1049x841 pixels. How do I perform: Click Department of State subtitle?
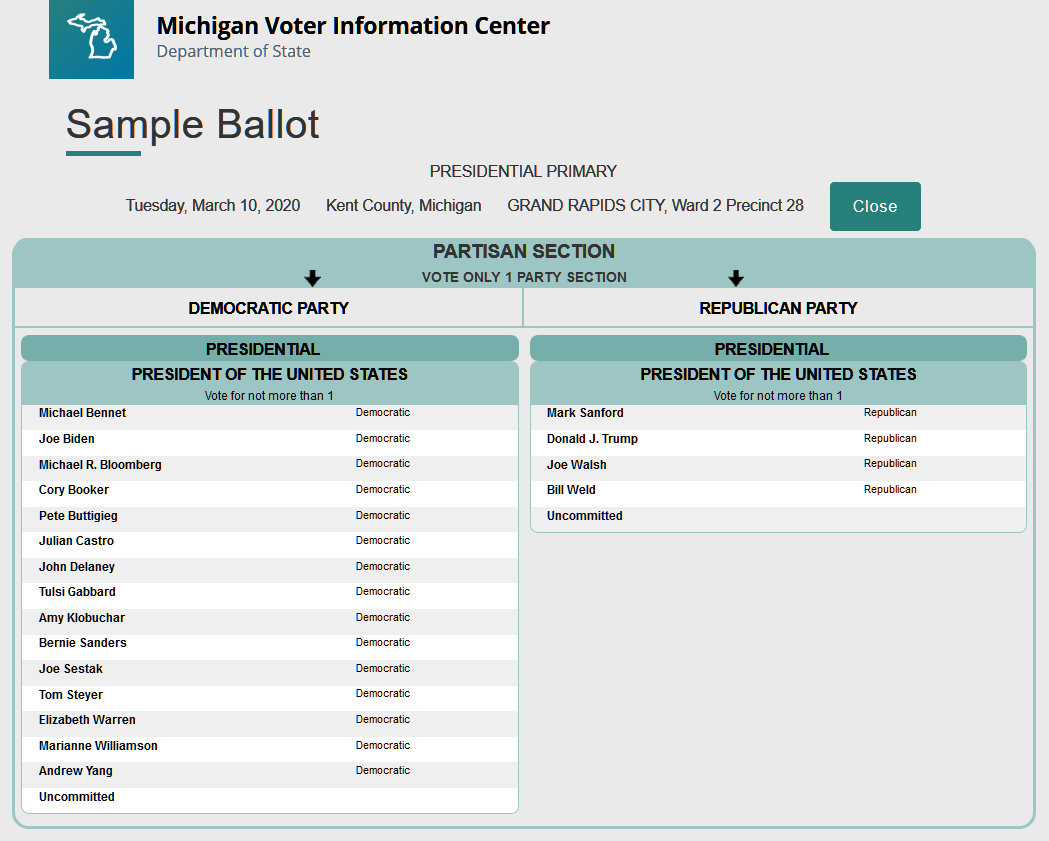233,51
